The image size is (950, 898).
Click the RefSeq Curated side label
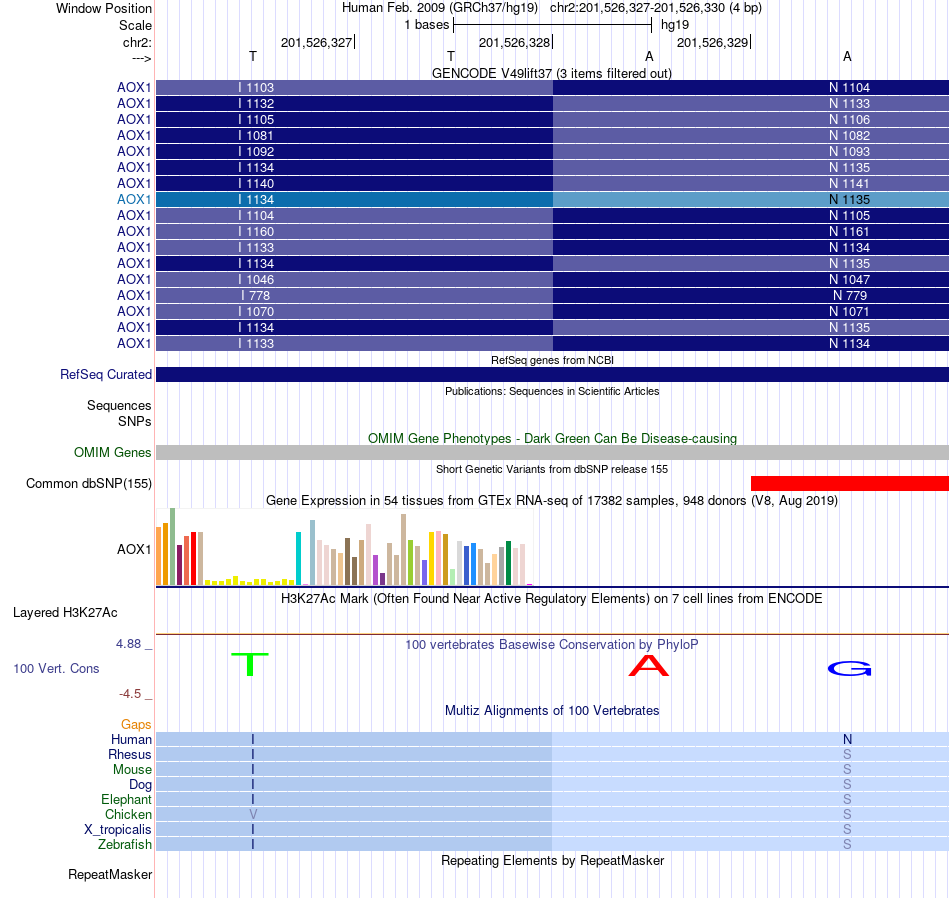pyautogui.click(x=106, y=374)
